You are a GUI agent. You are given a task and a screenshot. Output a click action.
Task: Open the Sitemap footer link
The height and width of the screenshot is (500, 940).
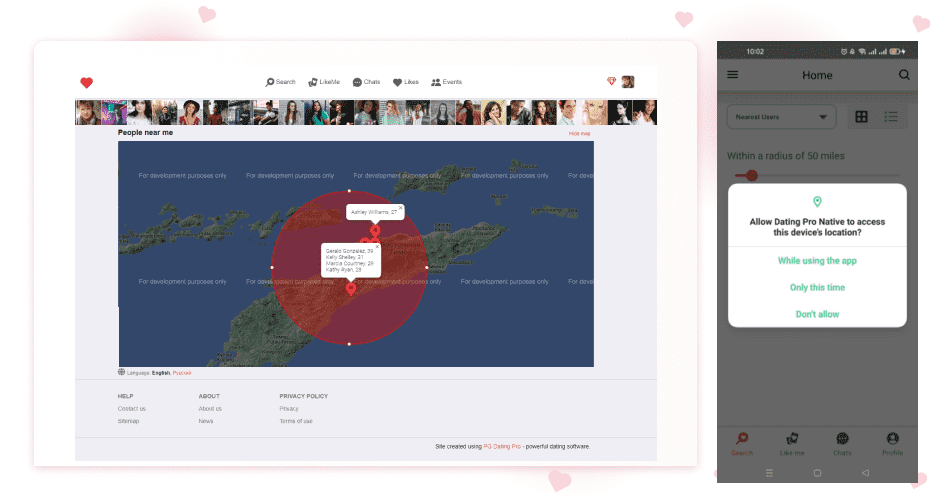(x=128, y=421)
